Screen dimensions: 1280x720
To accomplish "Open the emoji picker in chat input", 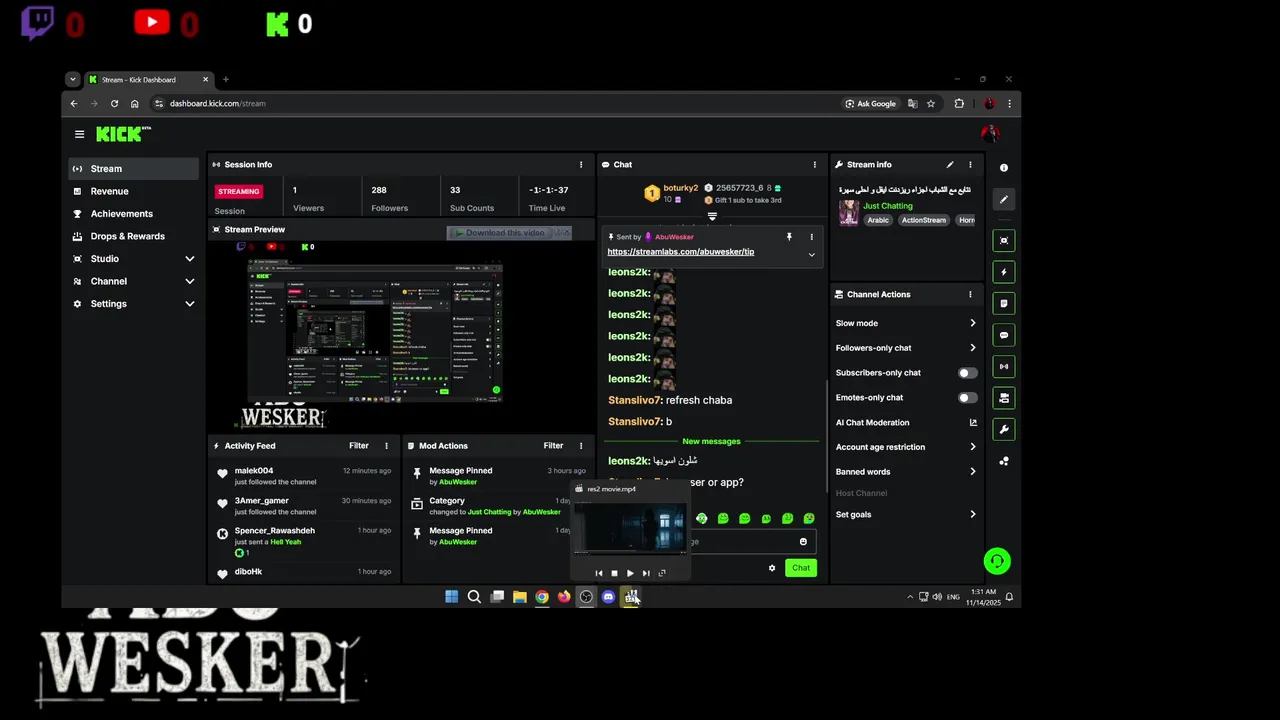I will coord(803,542).
